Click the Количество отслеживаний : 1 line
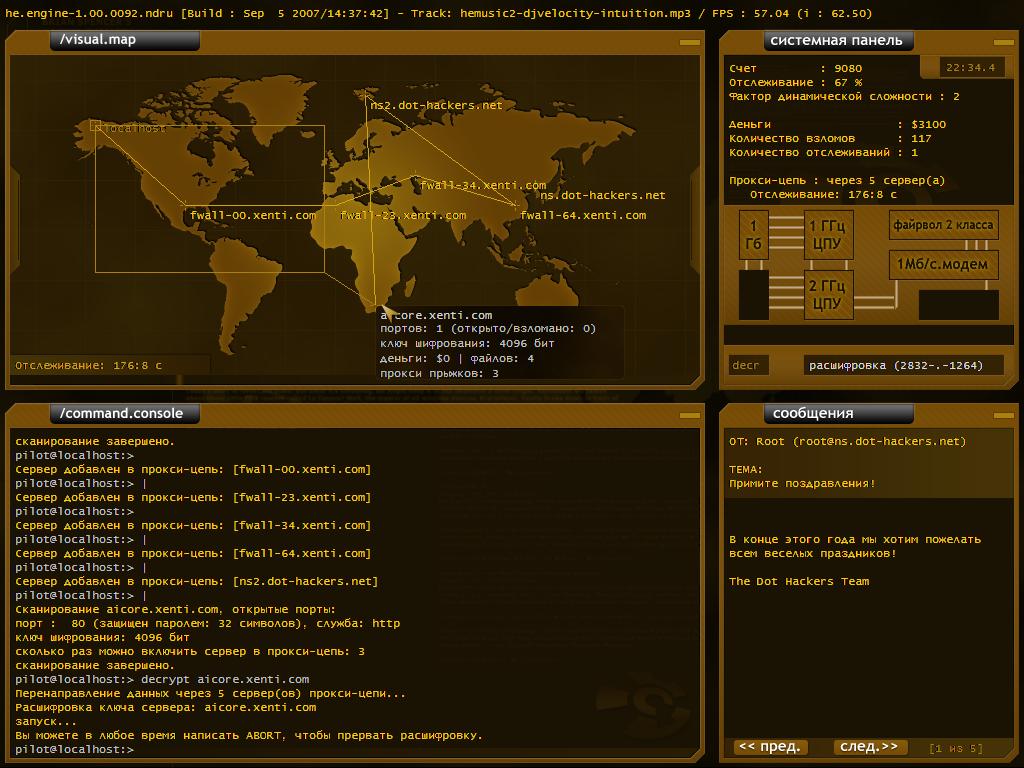1024x768 pixels. (824, 152)
